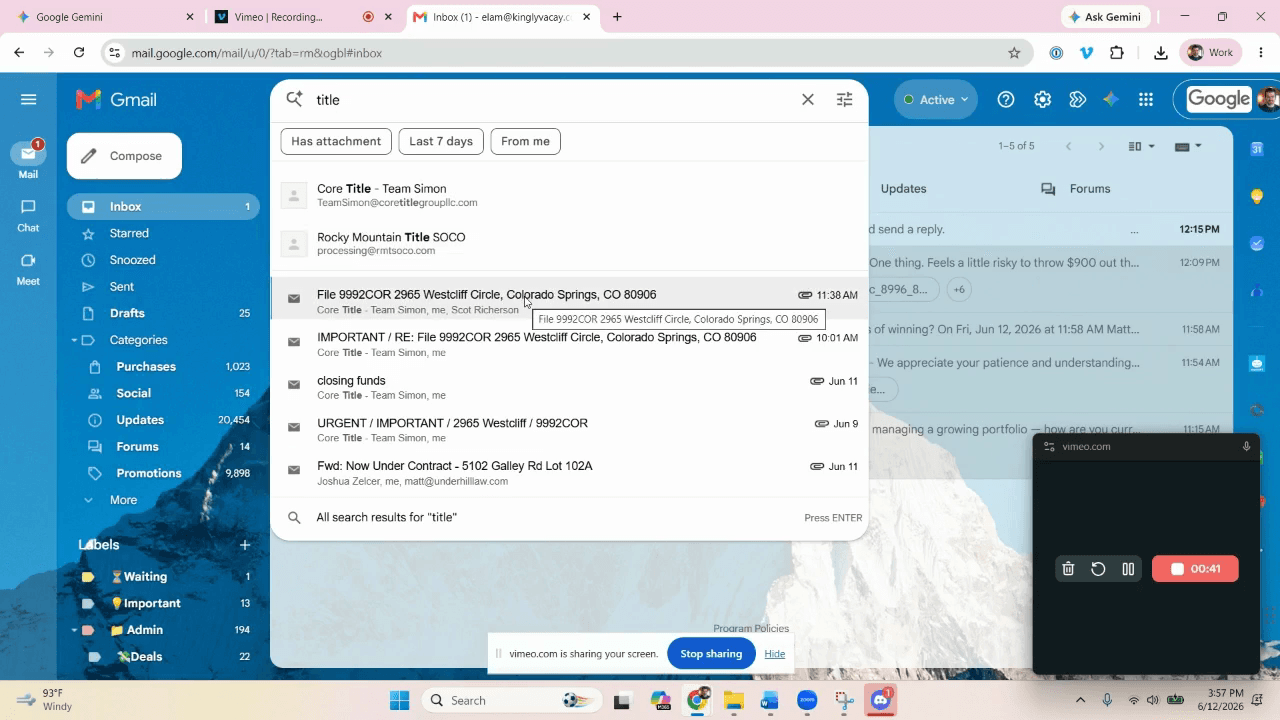
Task: Toggle the Last 7 days filter chip
Action: tap(441, 141)
